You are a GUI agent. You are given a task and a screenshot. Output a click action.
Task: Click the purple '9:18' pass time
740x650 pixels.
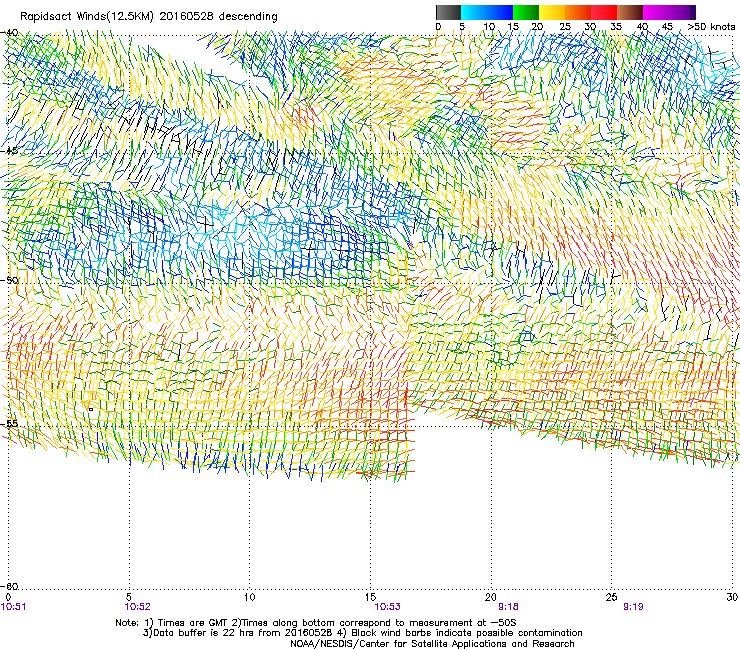(508, 607)
